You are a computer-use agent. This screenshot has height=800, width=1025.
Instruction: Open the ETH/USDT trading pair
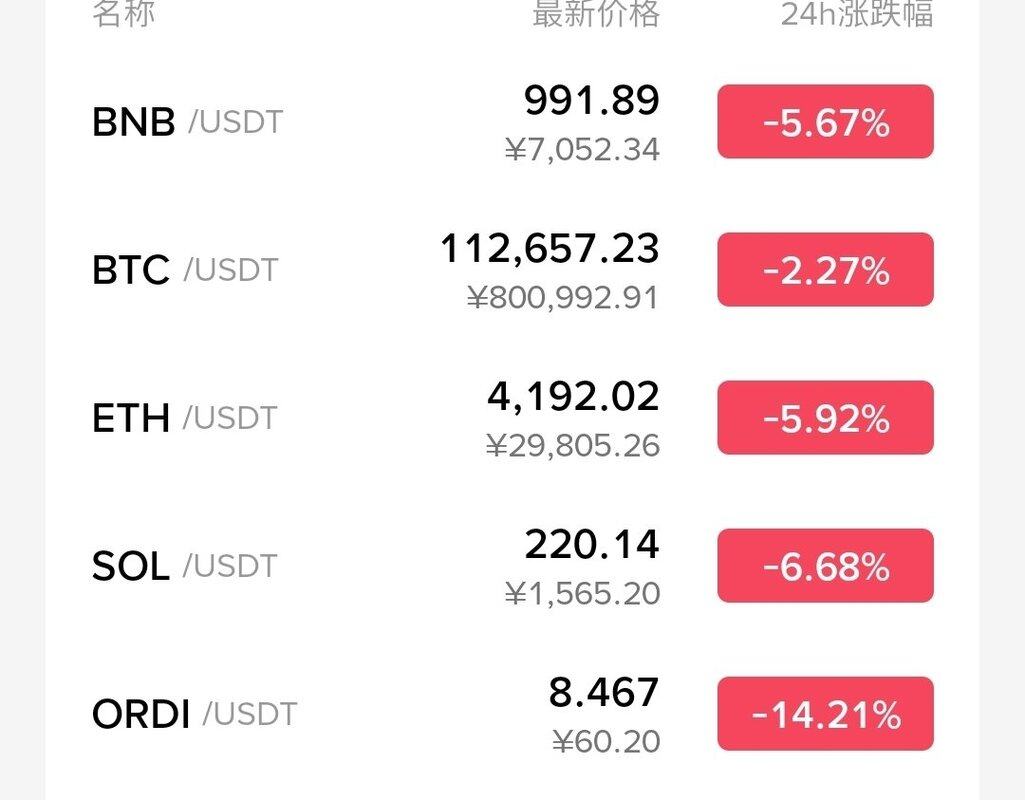tap(512, 418)
